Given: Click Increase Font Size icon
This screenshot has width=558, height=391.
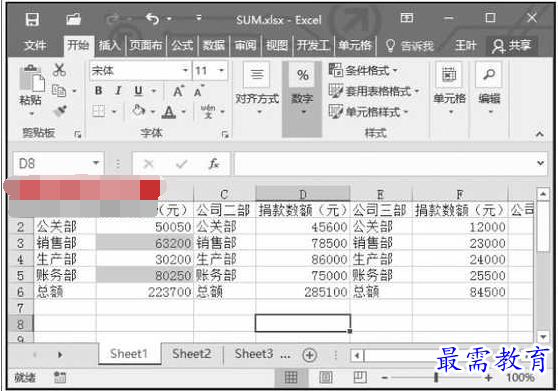Looking at the screenshot, I should coord(178,91).
